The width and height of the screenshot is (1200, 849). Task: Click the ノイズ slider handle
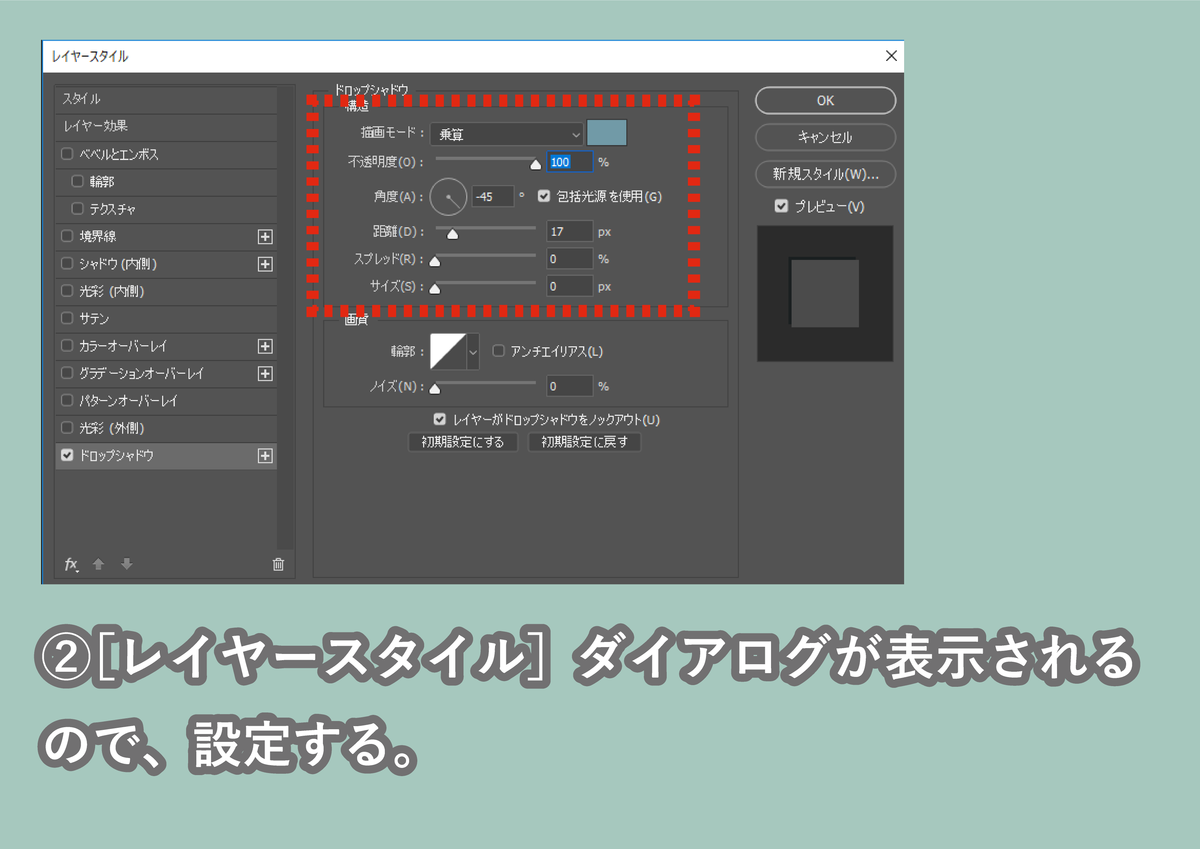[435, 388]
